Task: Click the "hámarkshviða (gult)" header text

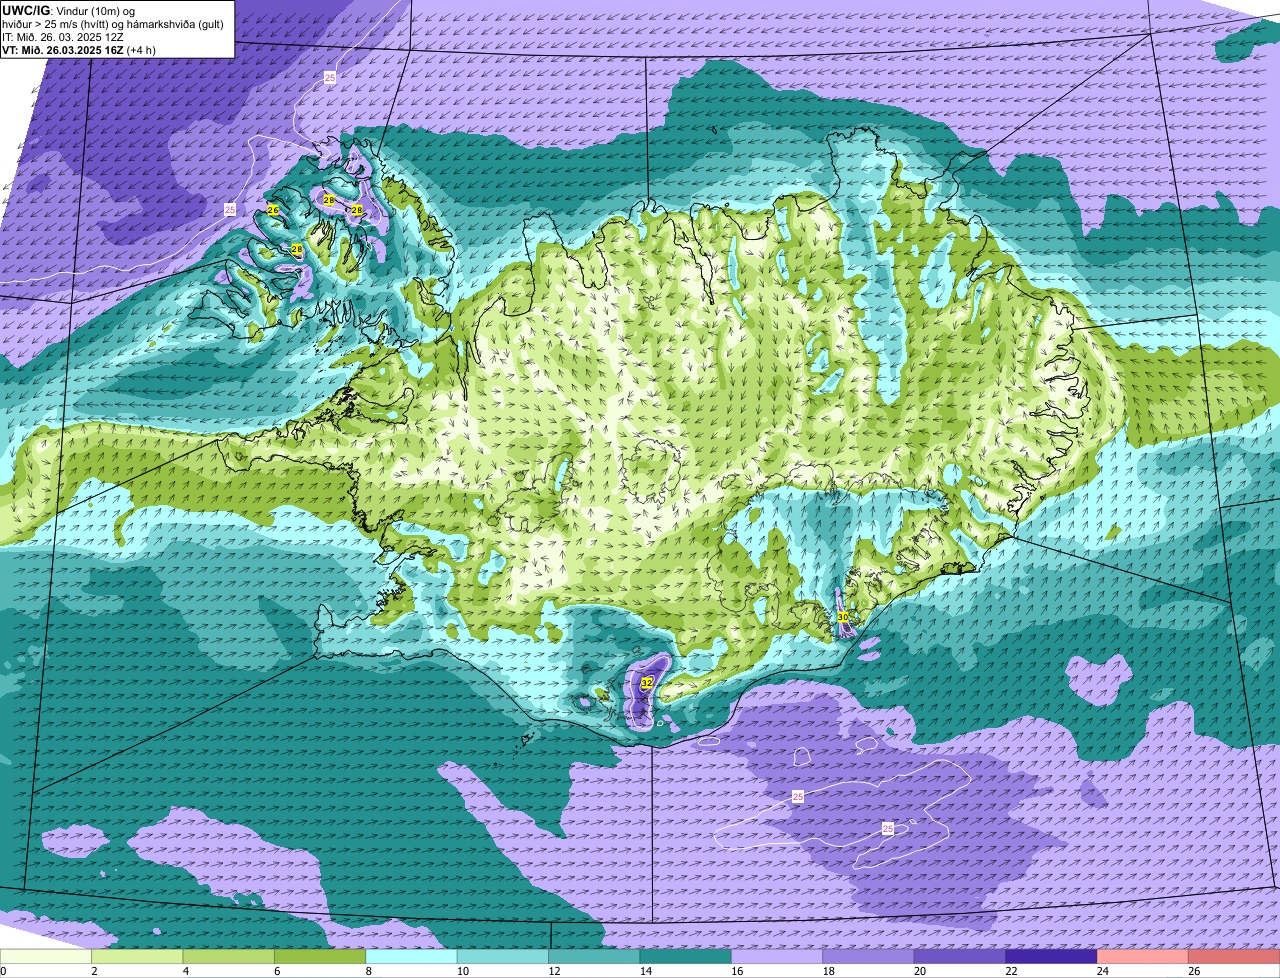Action: pyautogui.click(x=175, y=24)
